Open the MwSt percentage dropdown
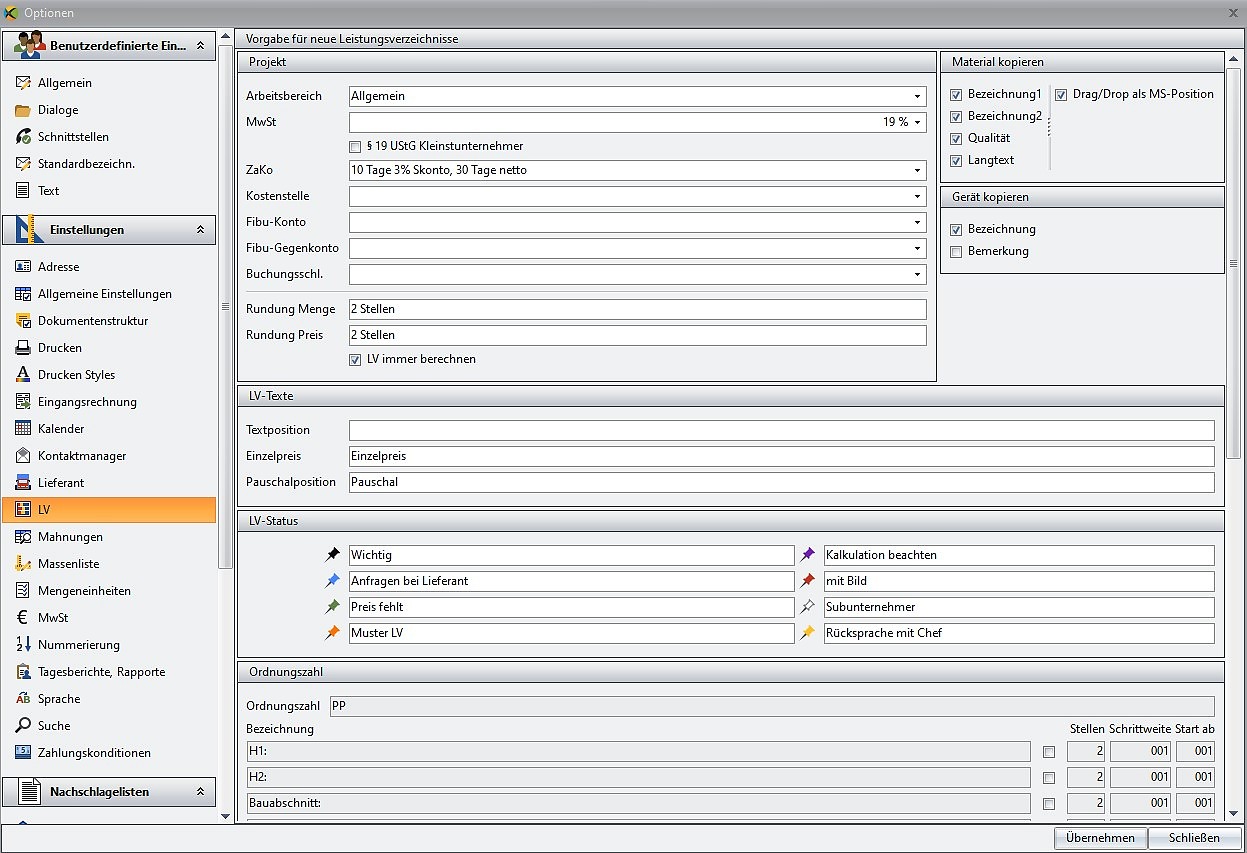 point(917,122)
